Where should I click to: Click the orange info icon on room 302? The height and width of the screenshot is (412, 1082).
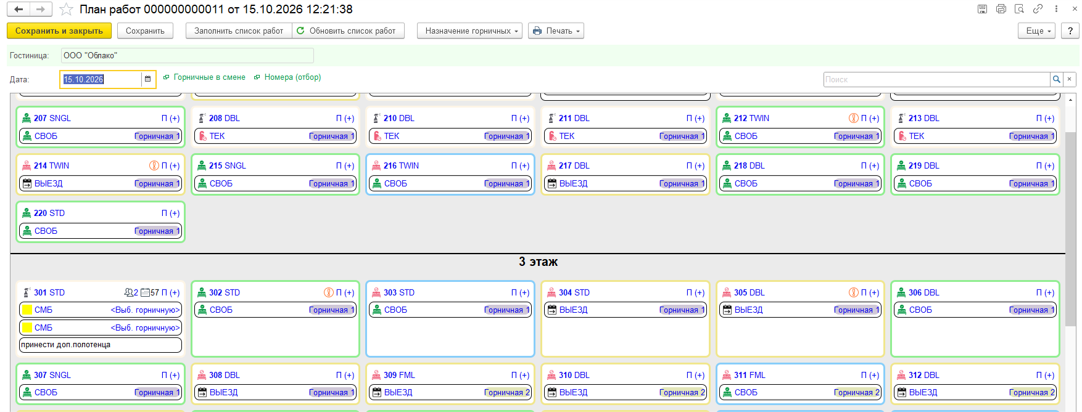(329, 293)
